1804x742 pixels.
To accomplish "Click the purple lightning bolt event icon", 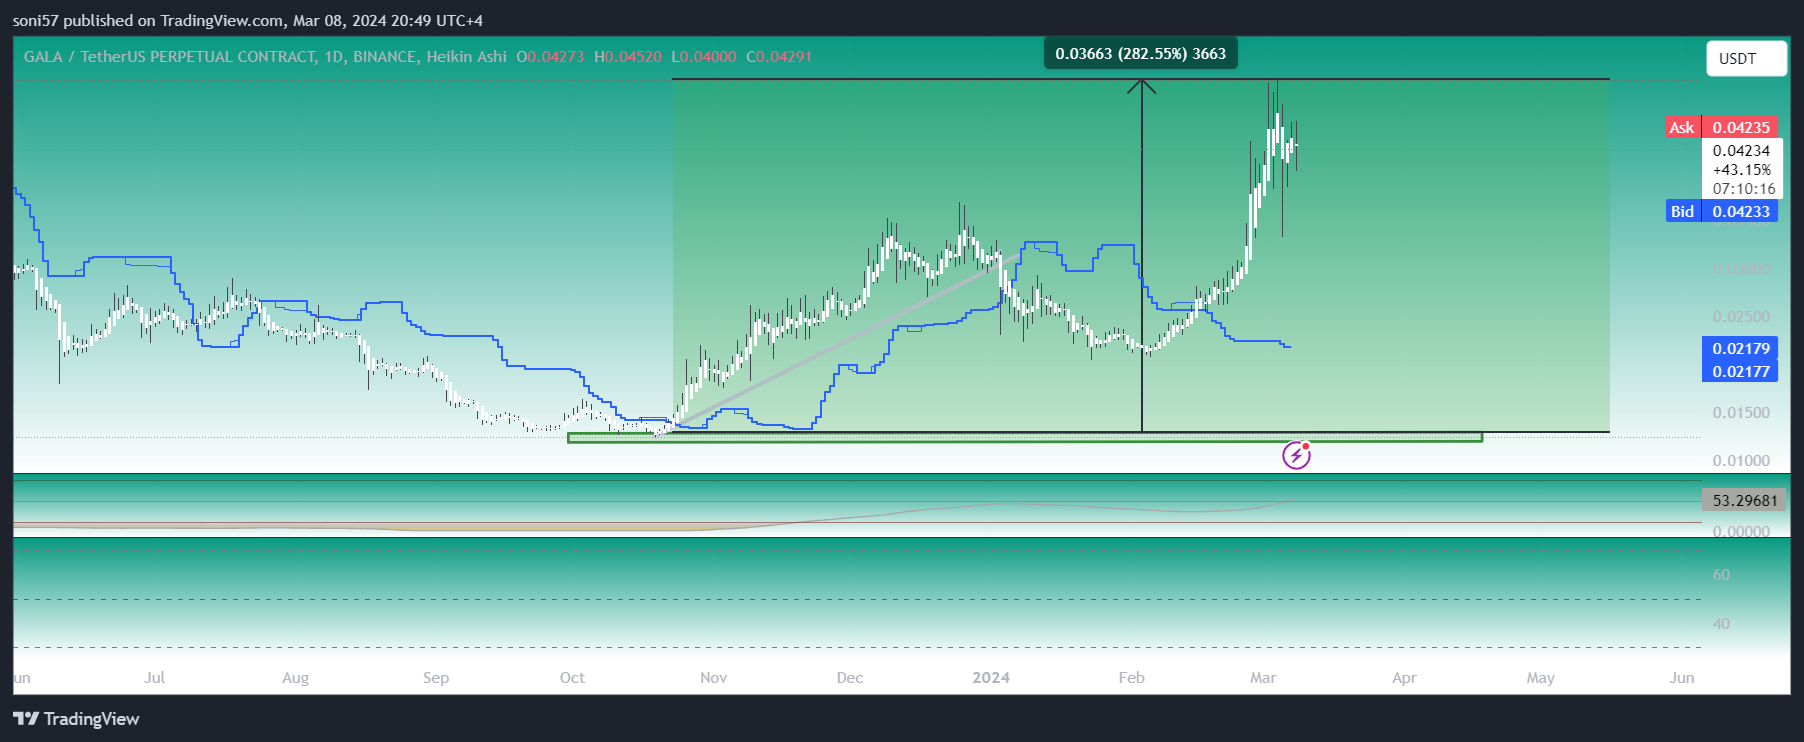I will pos(1296,456).
